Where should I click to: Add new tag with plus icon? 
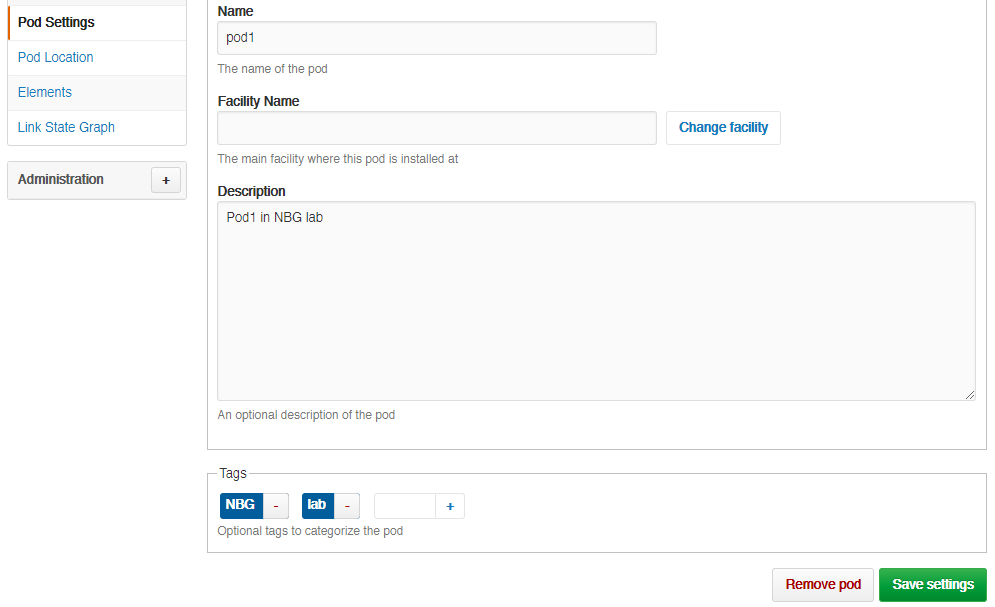click(x=450, y=506)
